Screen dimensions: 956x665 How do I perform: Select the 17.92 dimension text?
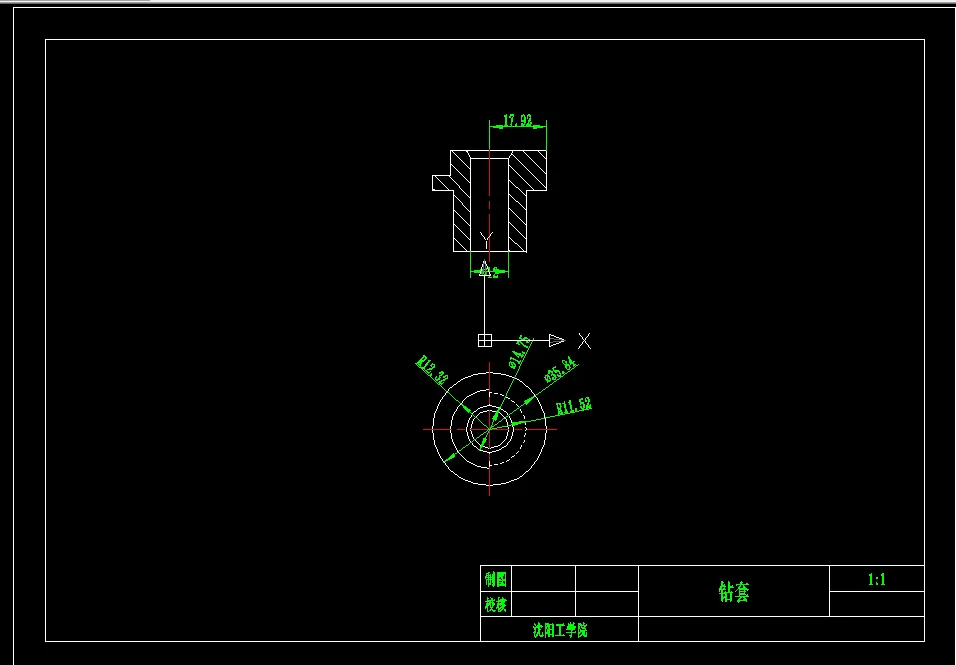pyautogui.click(x=517, y=120)
